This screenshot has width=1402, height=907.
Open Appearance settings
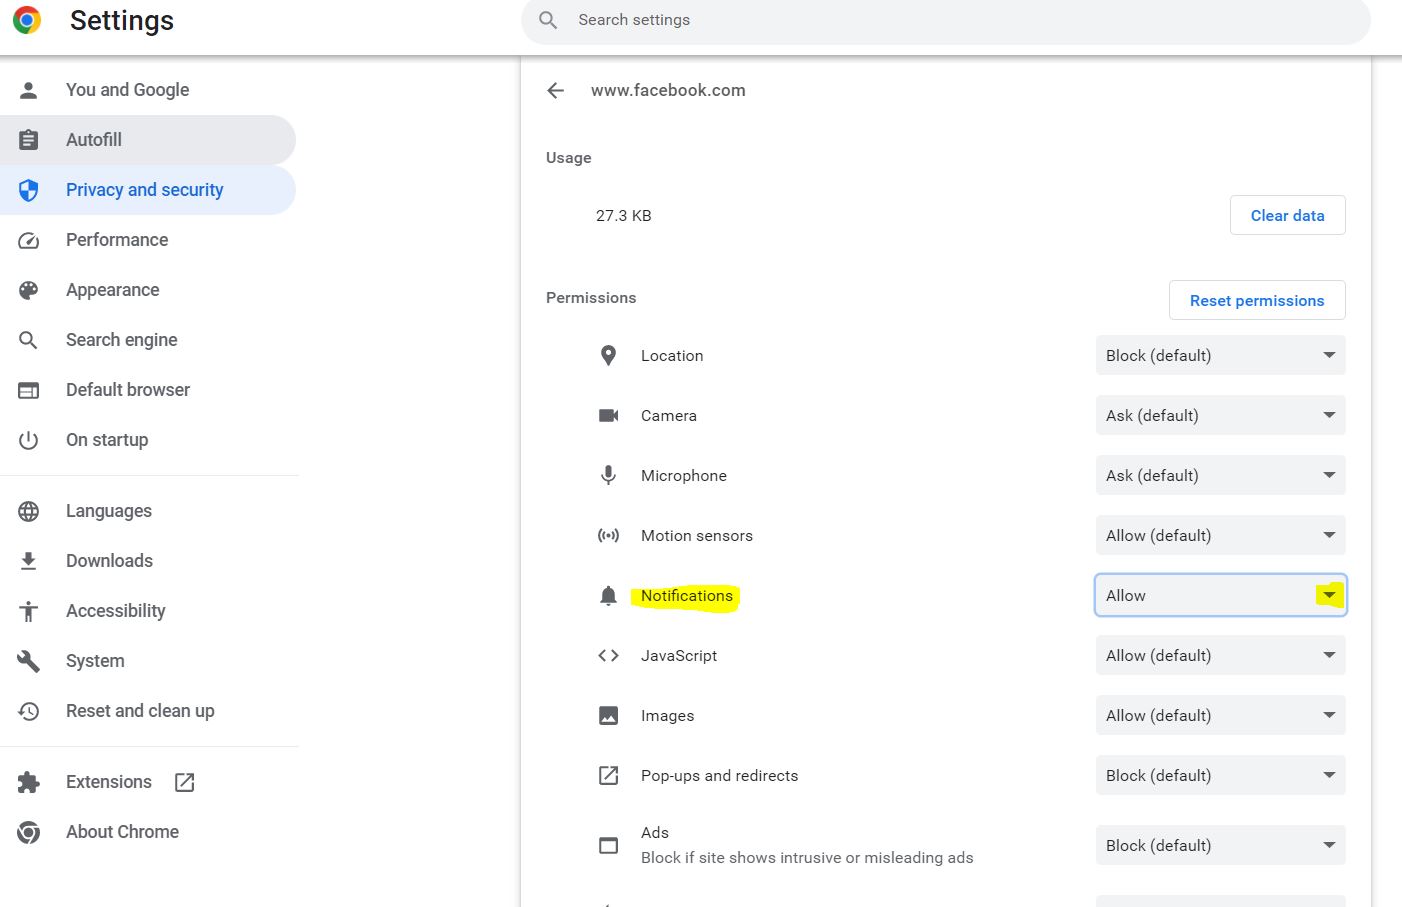(x=148, y=290)
